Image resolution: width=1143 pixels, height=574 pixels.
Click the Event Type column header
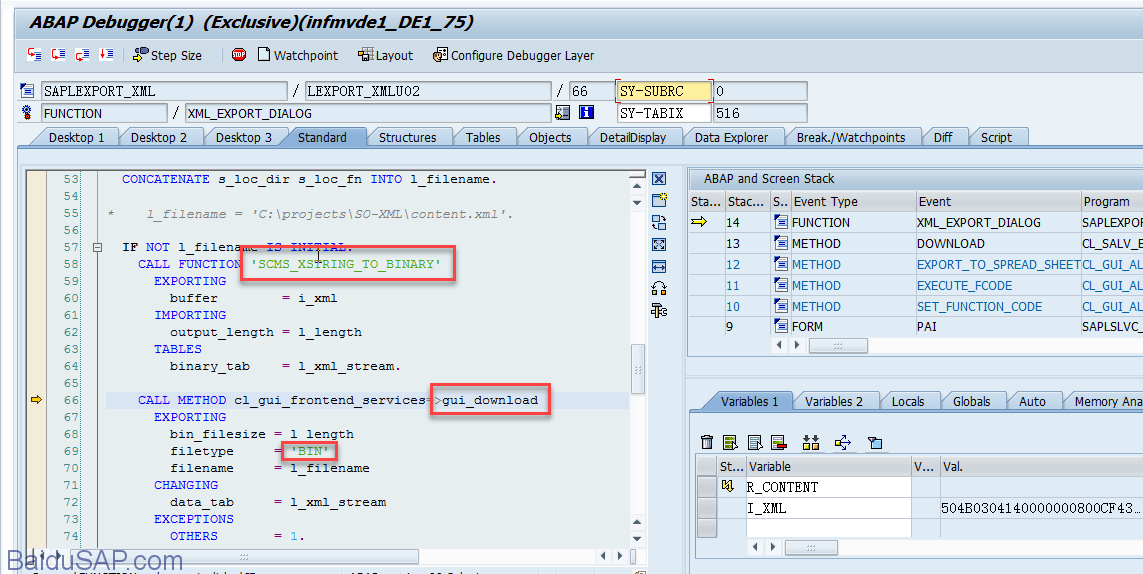tap(853, 201)
